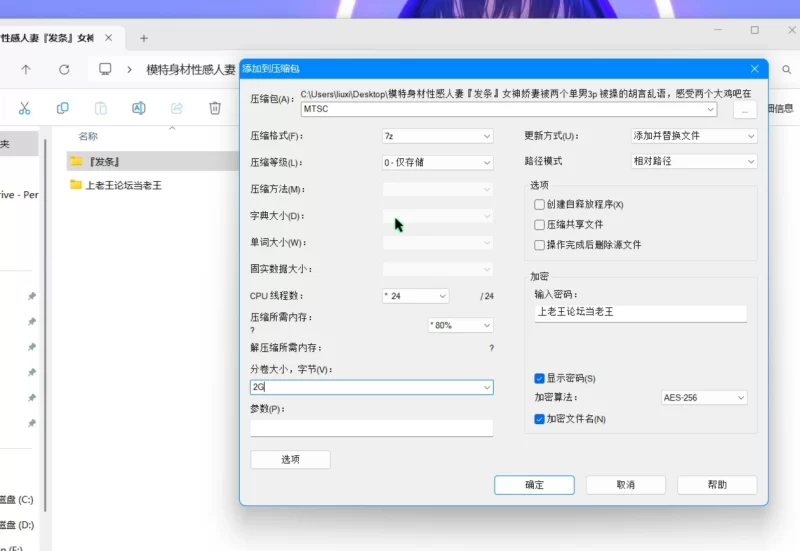Select the (C:) drive in Explorer sidebar
800x551 pixels.
[x=17, y=499]
